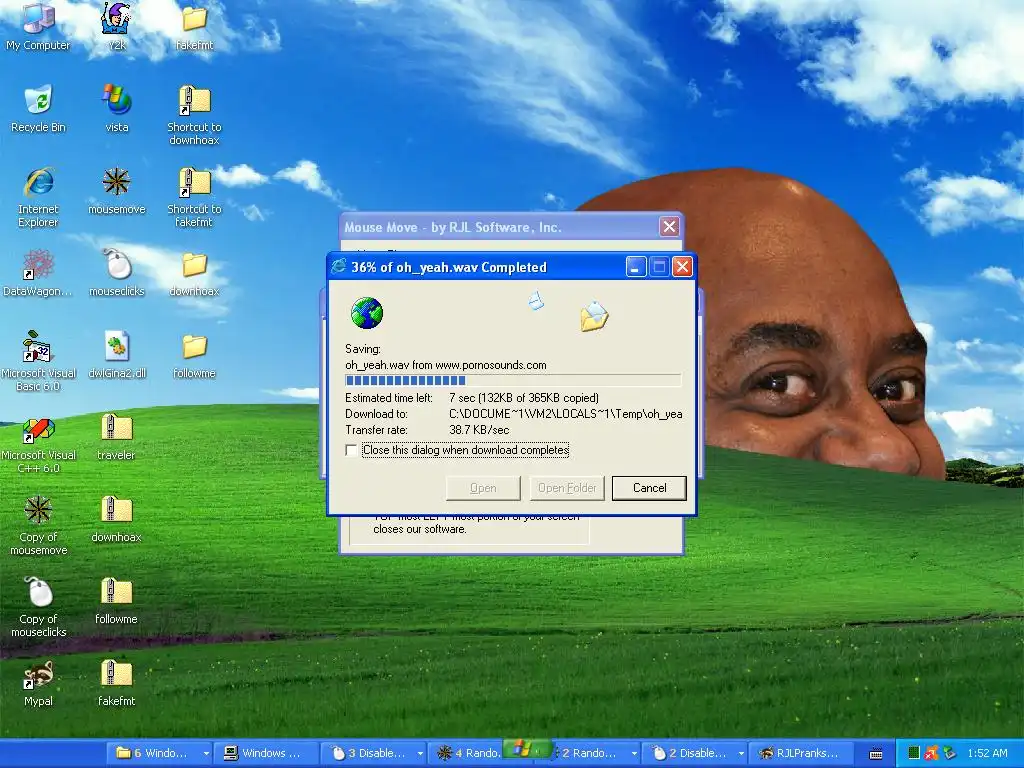The width and height of the screenshot is (1024, 768).
Task: Expand the 3 Disable... taskbar group arrow
Action: [x=420, y=753]
